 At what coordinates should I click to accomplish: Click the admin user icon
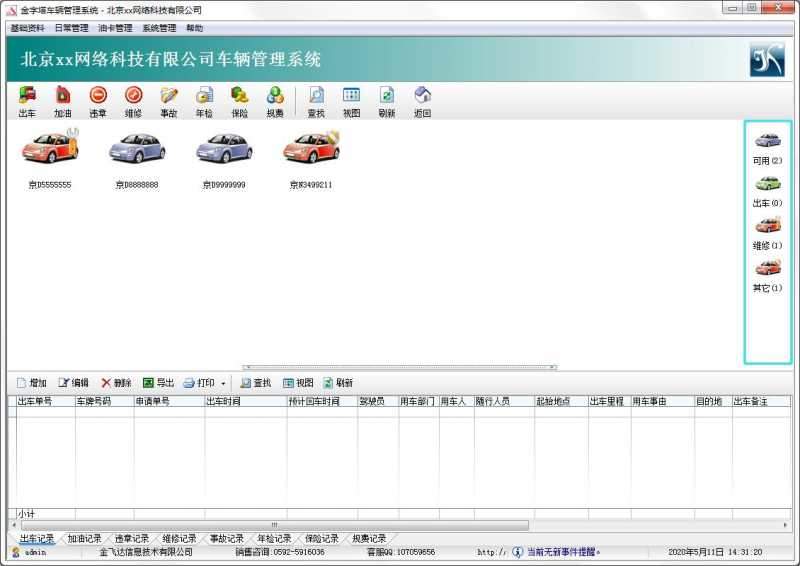point(15,552)
